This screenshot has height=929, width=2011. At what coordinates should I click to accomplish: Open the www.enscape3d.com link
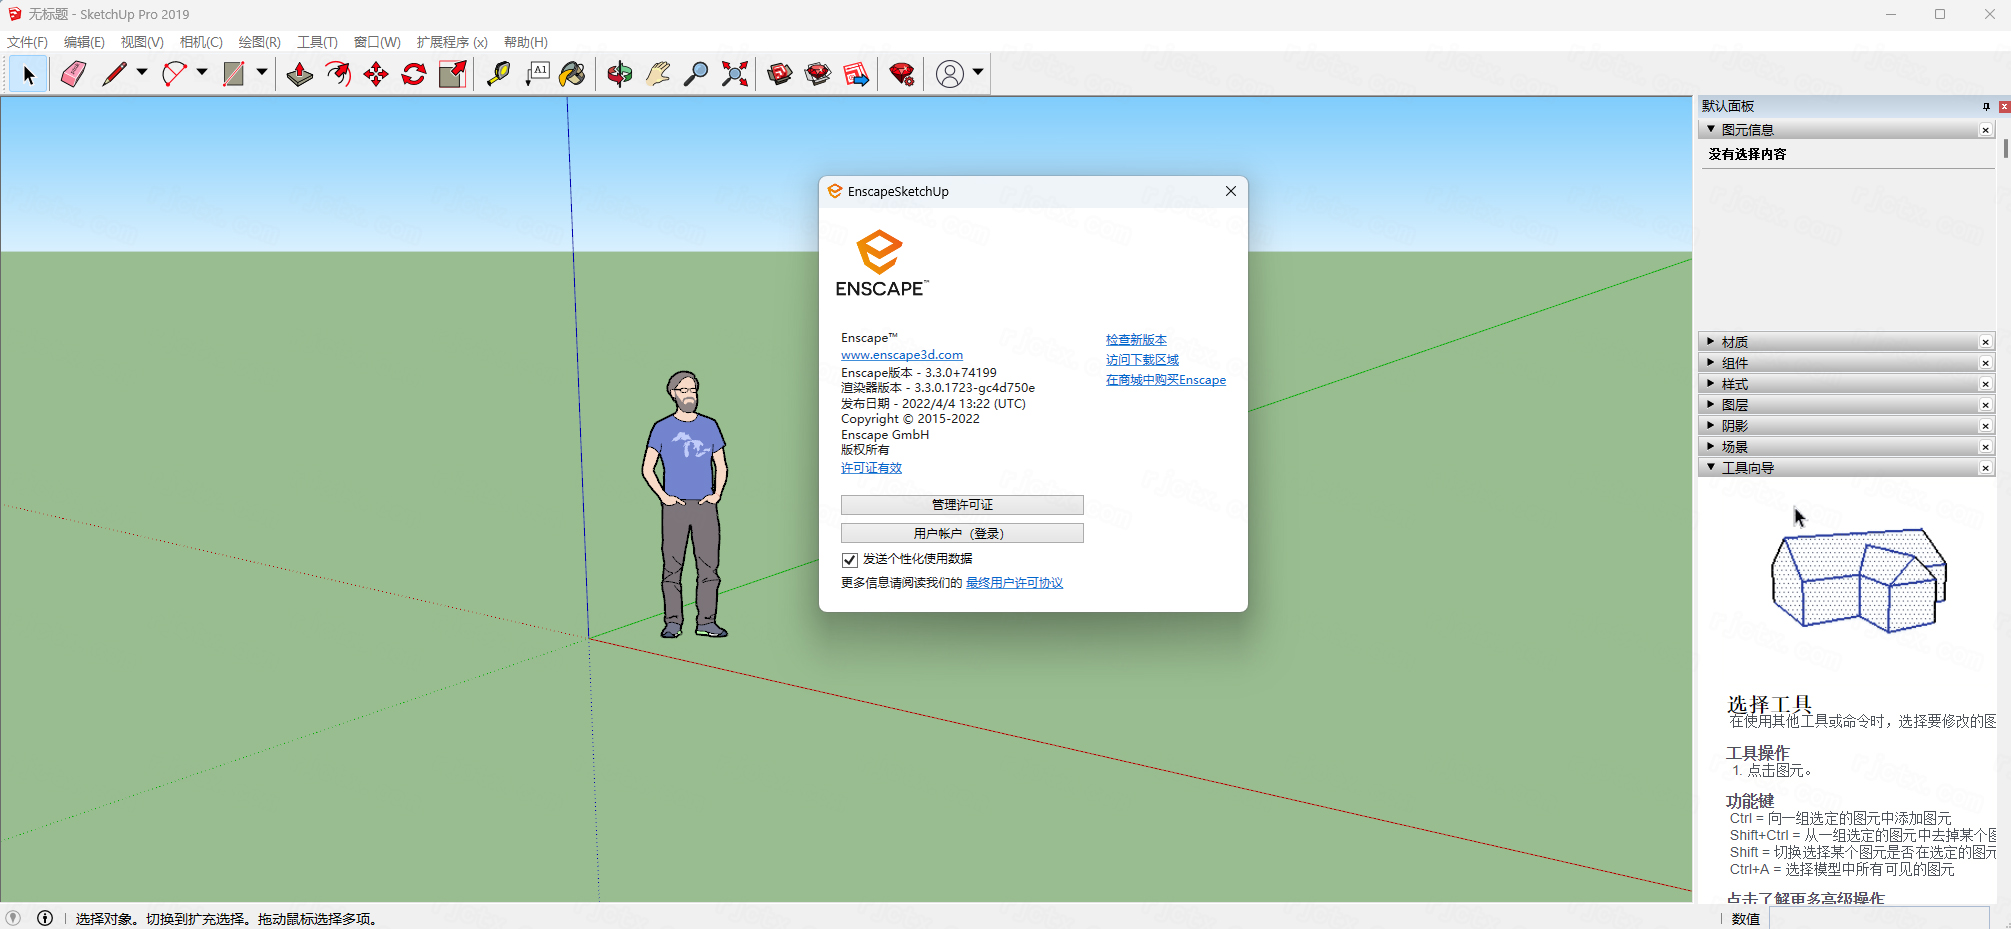click(902, 355)
